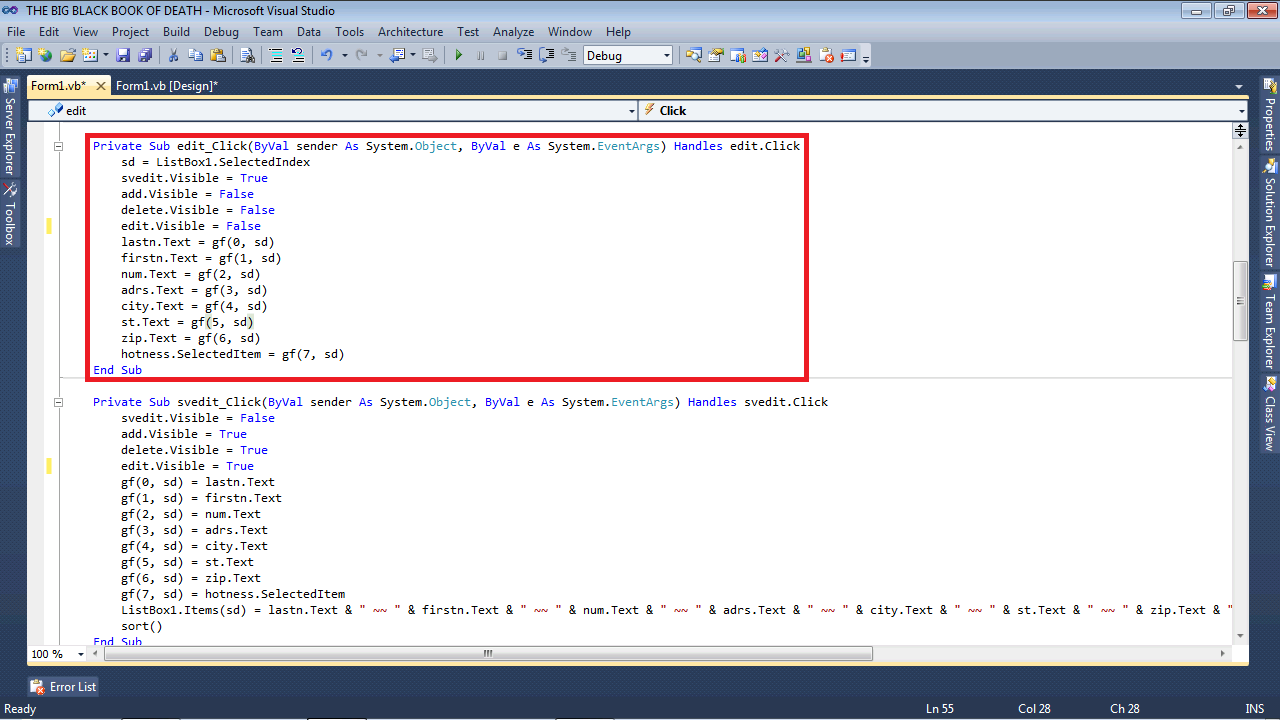Click the horizontal scrollbar right arrow
This screenshot has height=720, width=1280.
tap(1224, 654)
